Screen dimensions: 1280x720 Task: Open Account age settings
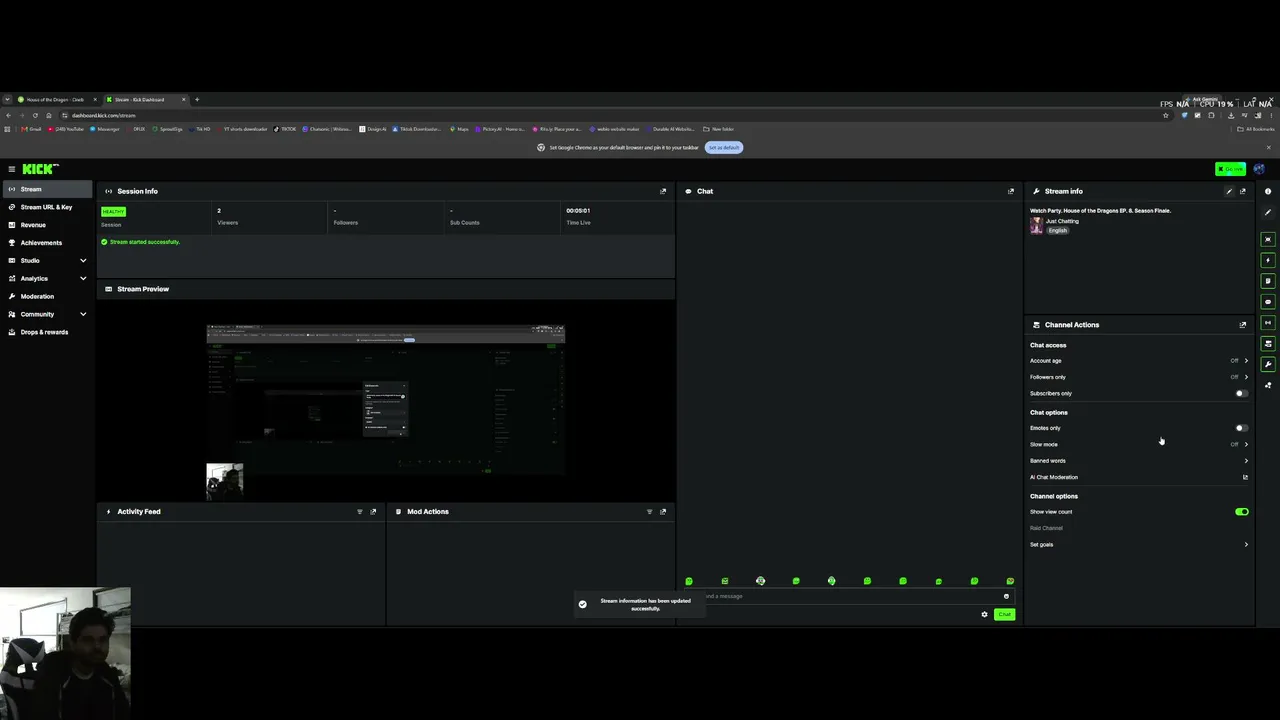click(1139, 361)
